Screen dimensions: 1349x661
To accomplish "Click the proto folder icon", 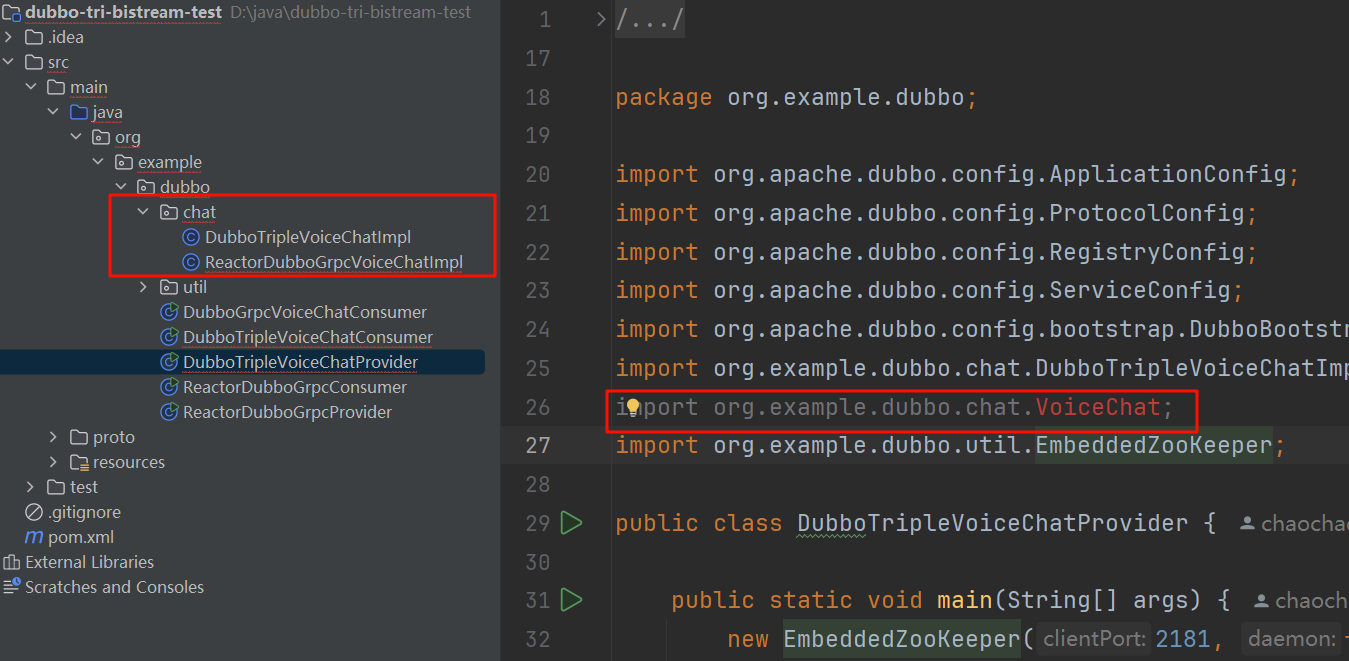I will [x=79, y=438].
